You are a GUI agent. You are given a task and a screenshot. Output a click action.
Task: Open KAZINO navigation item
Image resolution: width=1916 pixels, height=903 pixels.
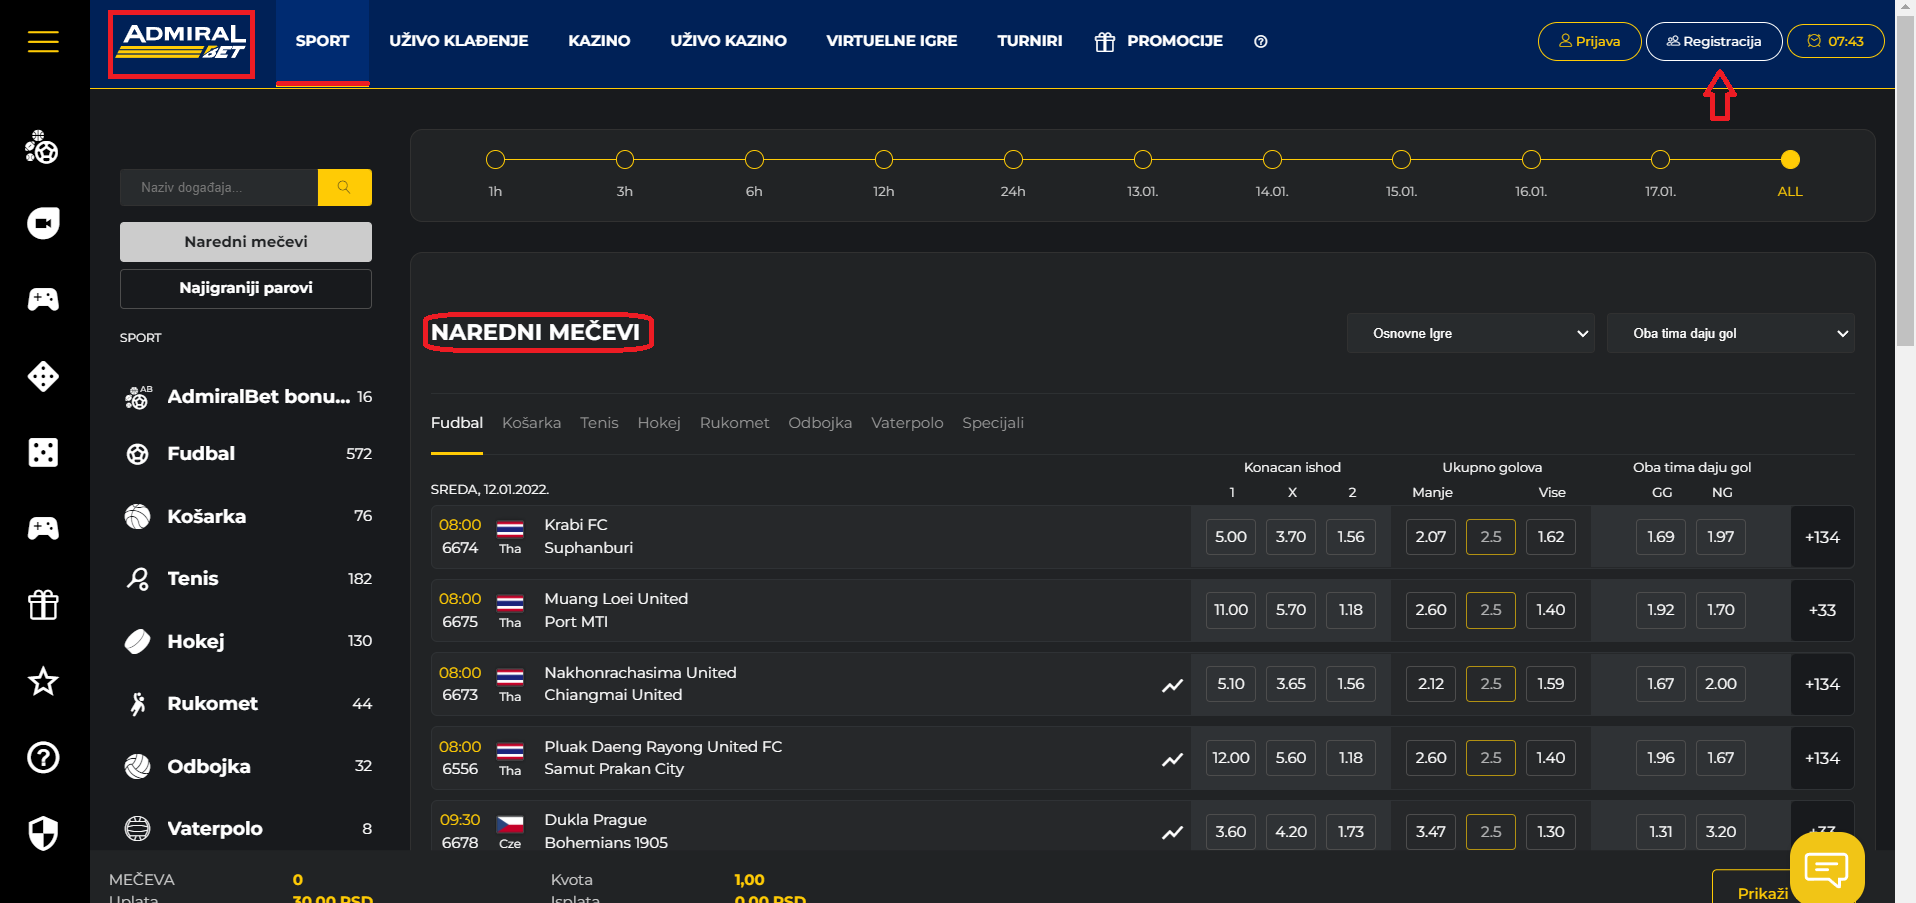click(599, 41)
